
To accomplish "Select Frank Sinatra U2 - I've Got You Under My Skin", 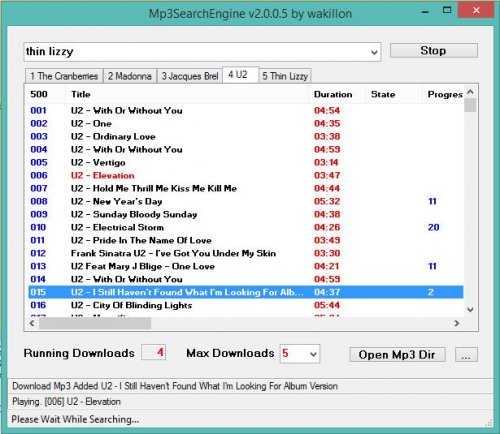I will tap(246, 254).
